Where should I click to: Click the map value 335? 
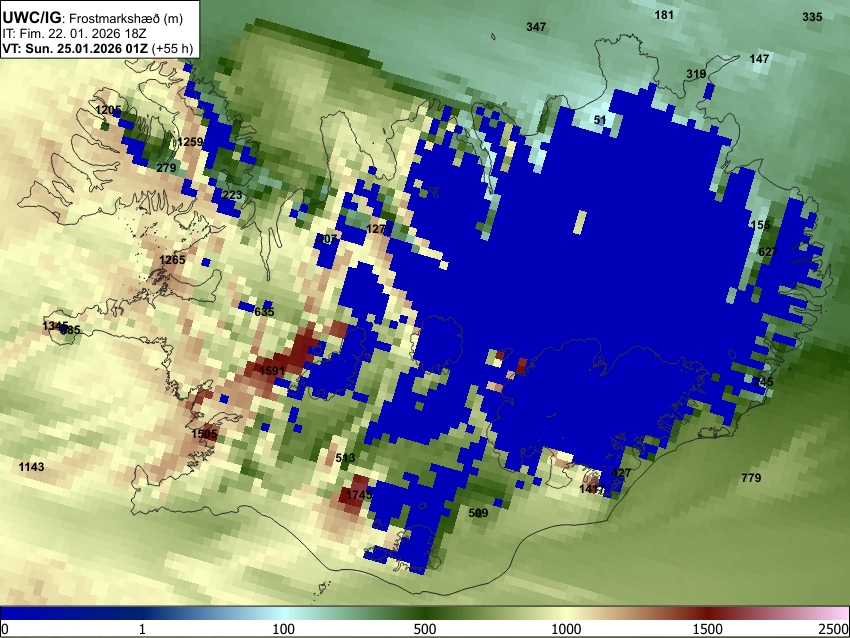(x=812, y=17)
